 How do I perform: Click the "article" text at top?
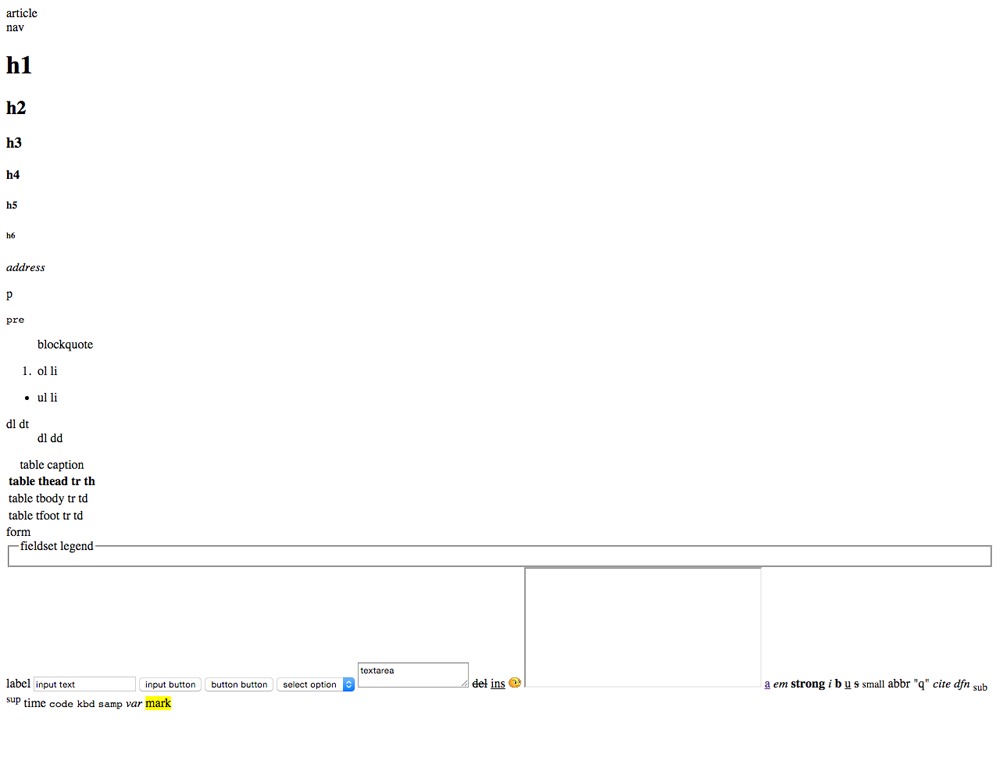tap(22, 13)
